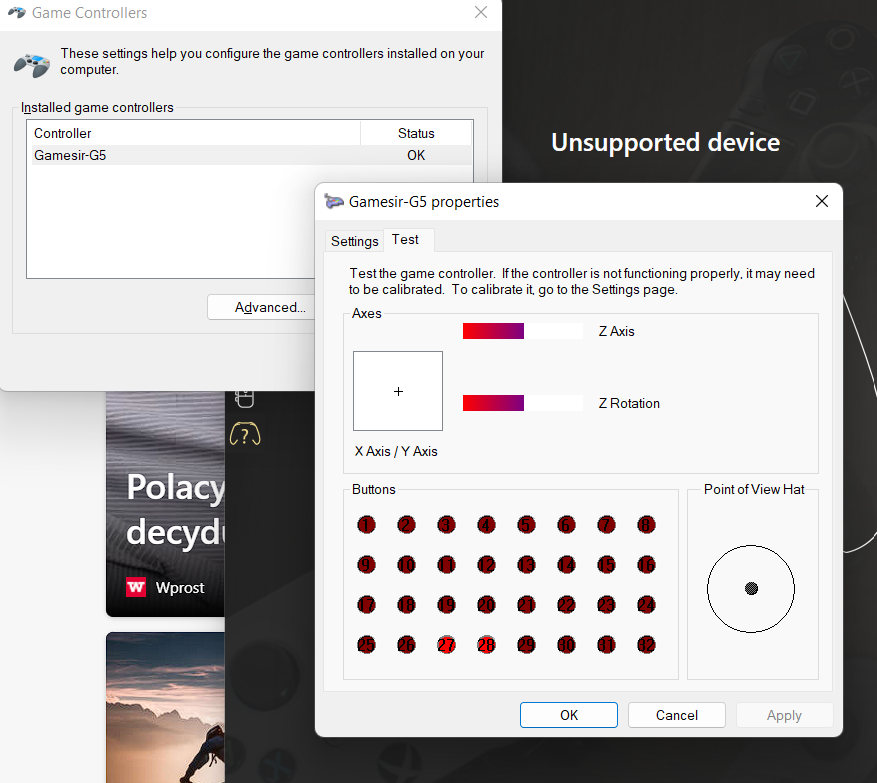Click the Z Axis progress bar
This screenshot has height=783, width=877.
pyautogui.click(x=522, y=331)
